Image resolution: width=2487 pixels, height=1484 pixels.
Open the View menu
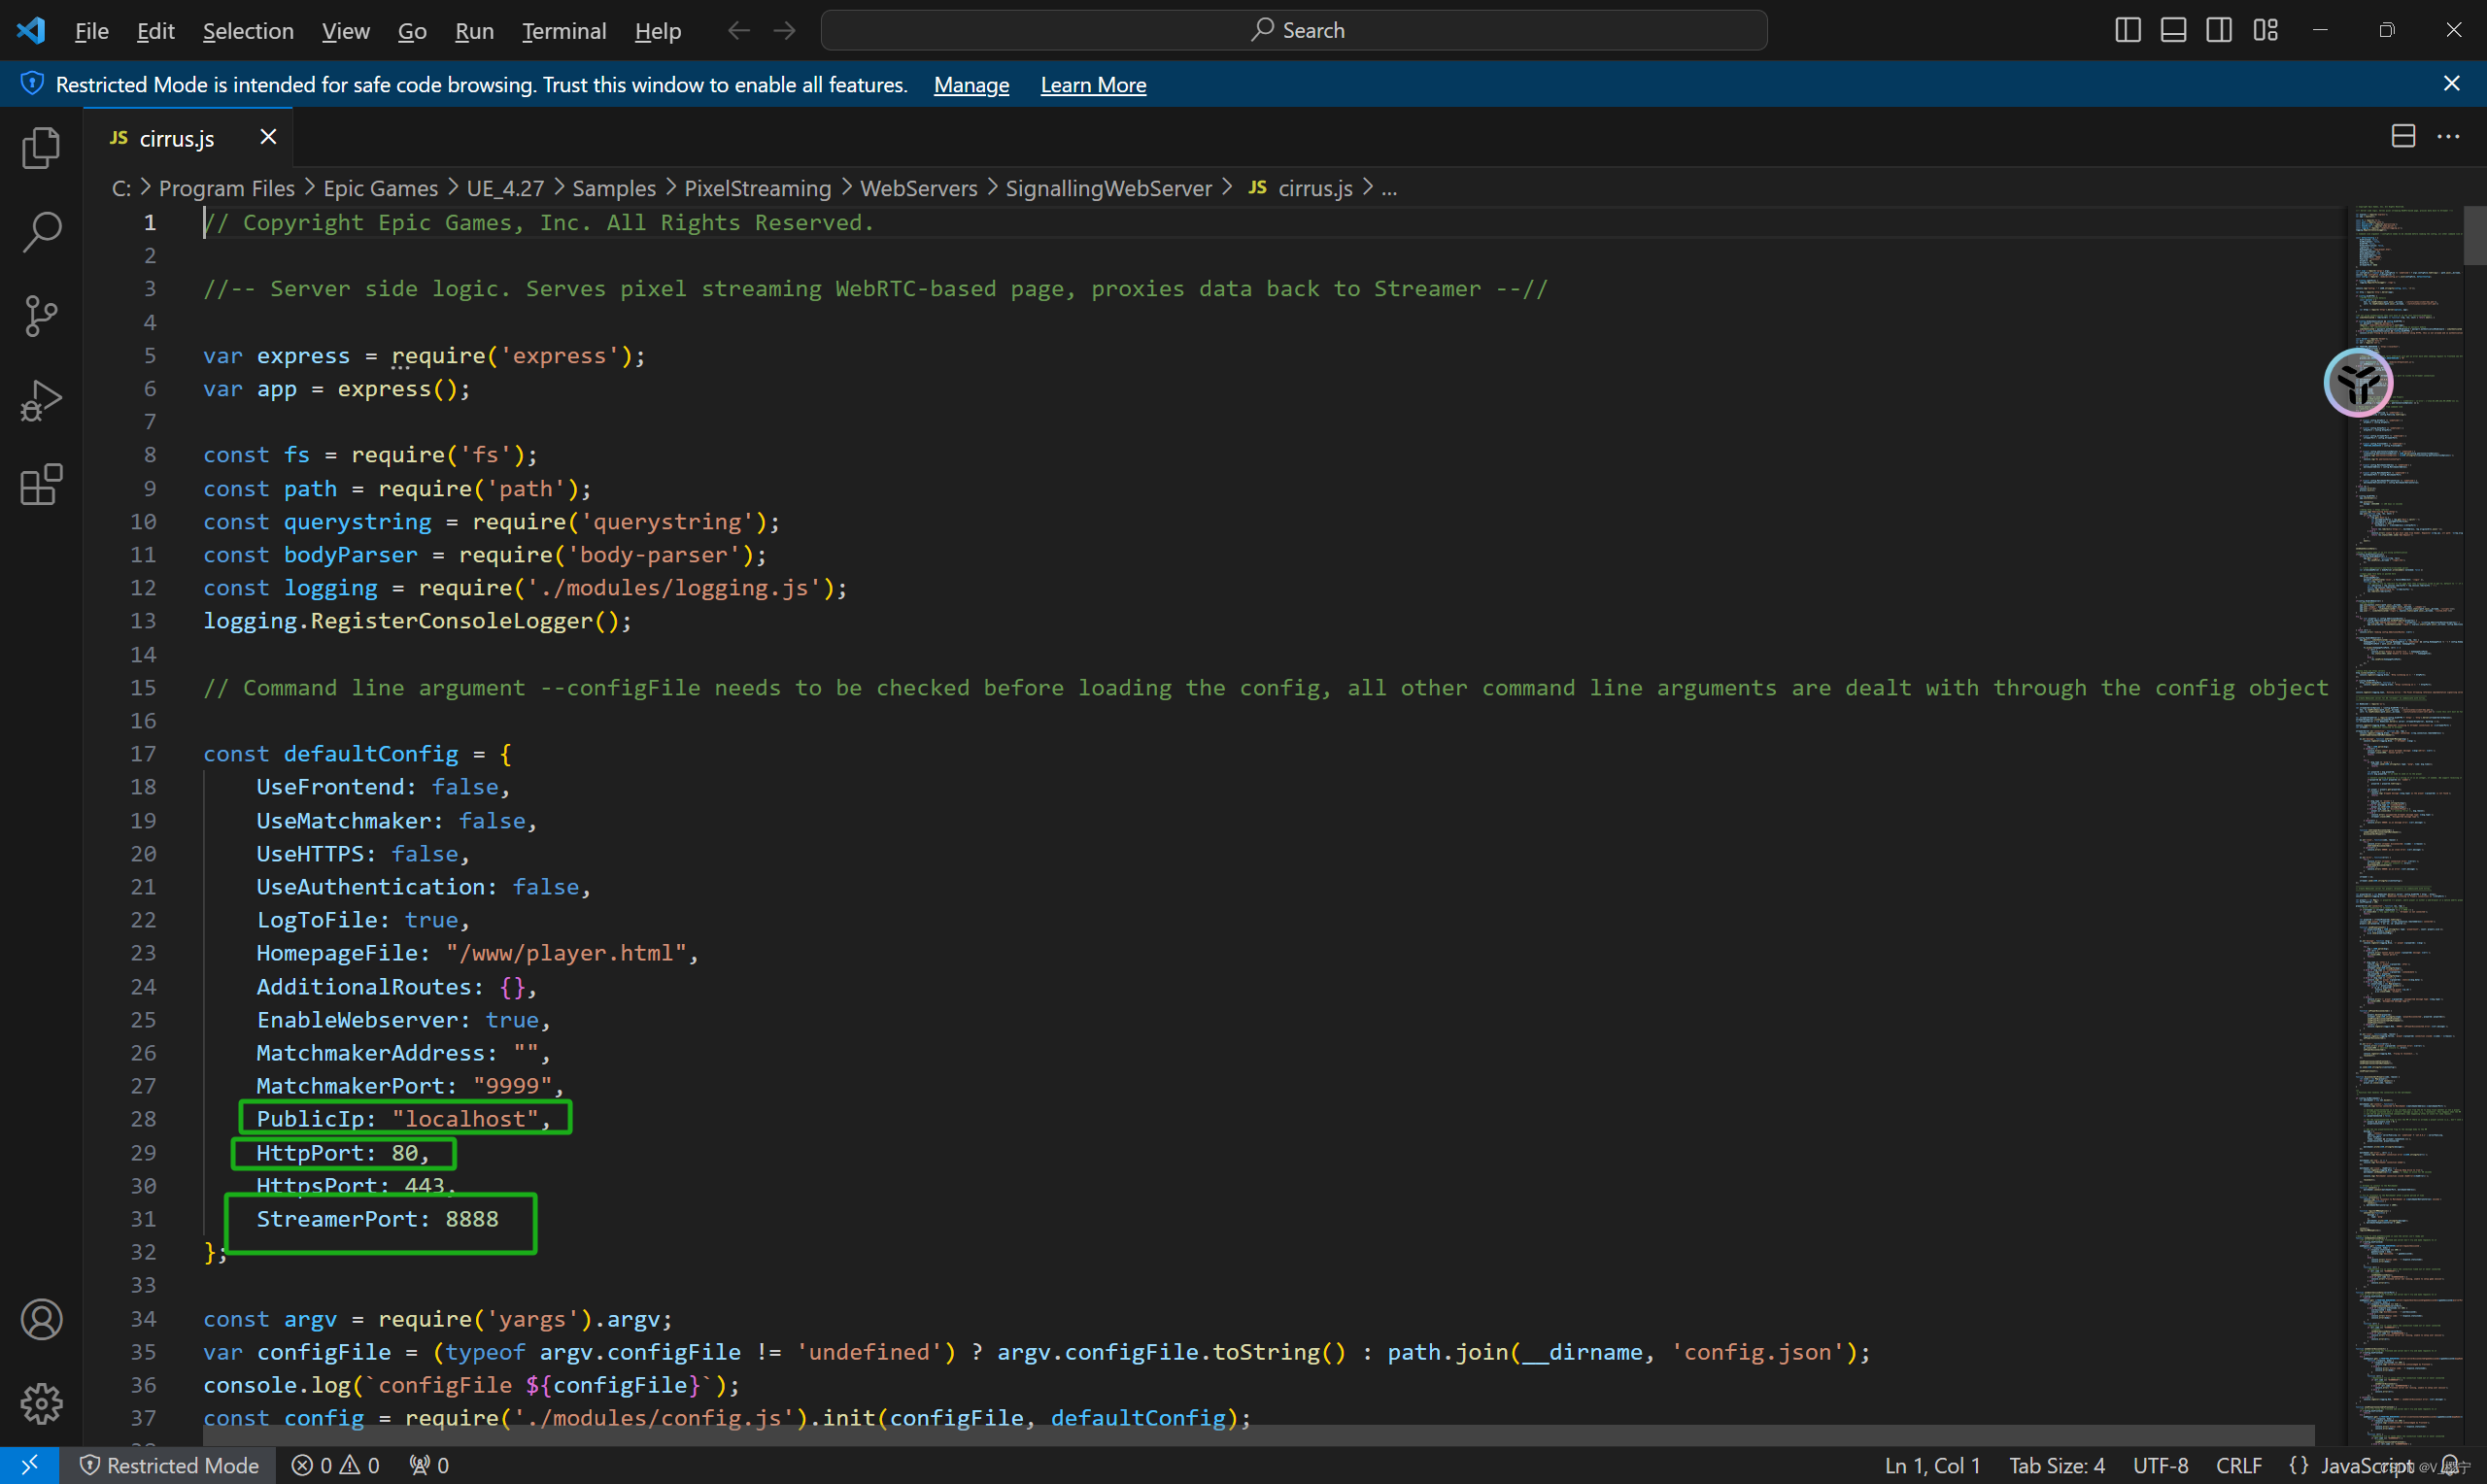click(x=345, y=31)
